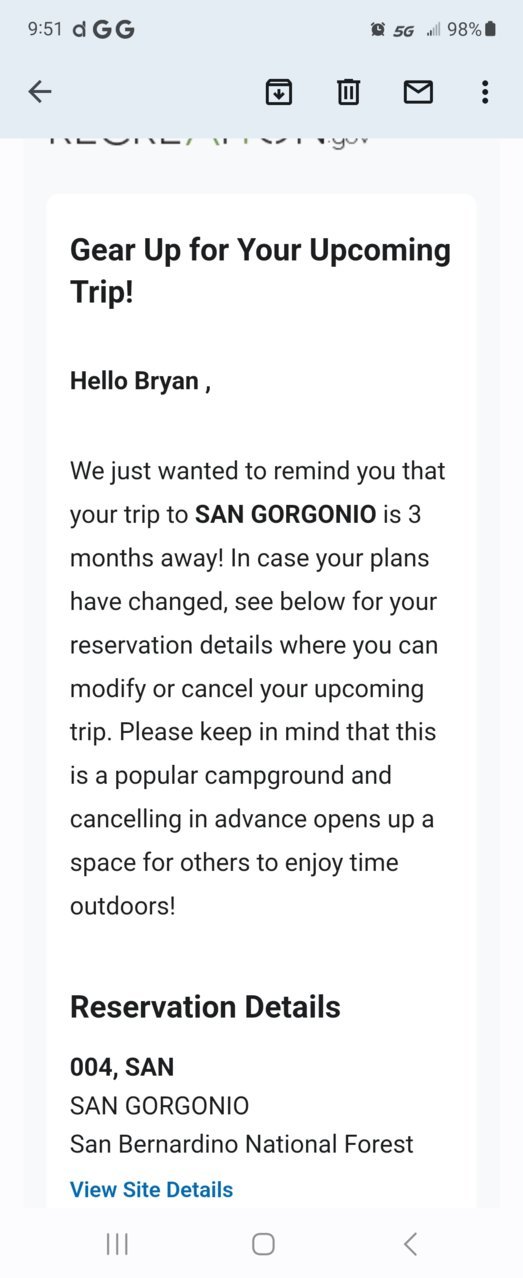This screenshot has width=523, height=1278.
Task: Tap the Reservation Details heading
Action: (x=205, y=1007)
